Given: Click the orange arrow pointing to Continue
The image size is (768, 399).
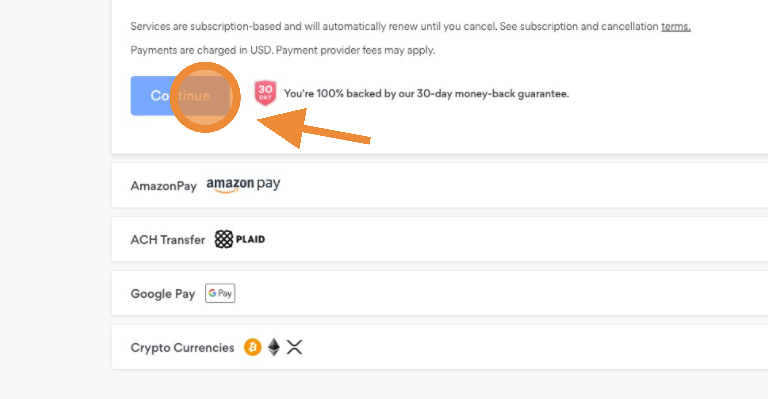Looking at the screenshot, I should coord(313,128).
